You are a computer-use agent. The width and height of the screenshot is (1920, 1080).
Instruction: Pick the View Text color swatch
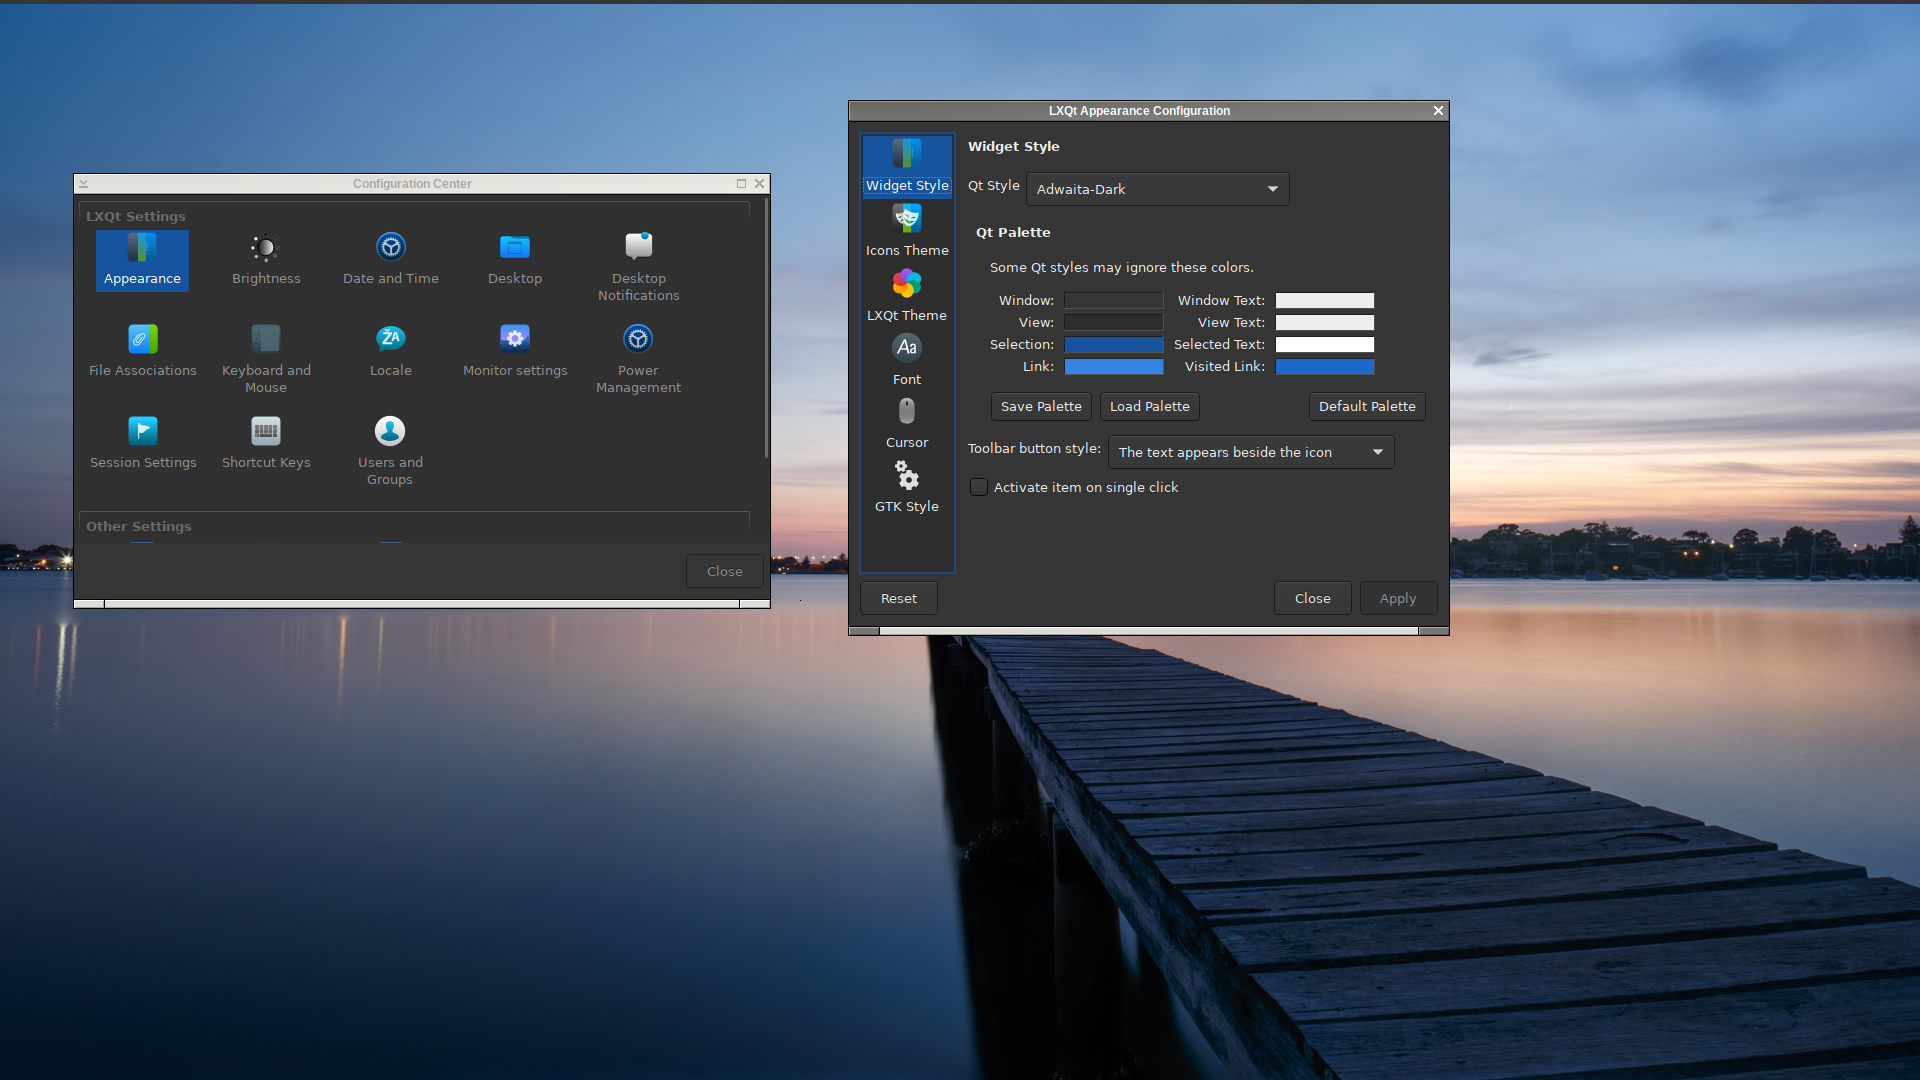1325,322
